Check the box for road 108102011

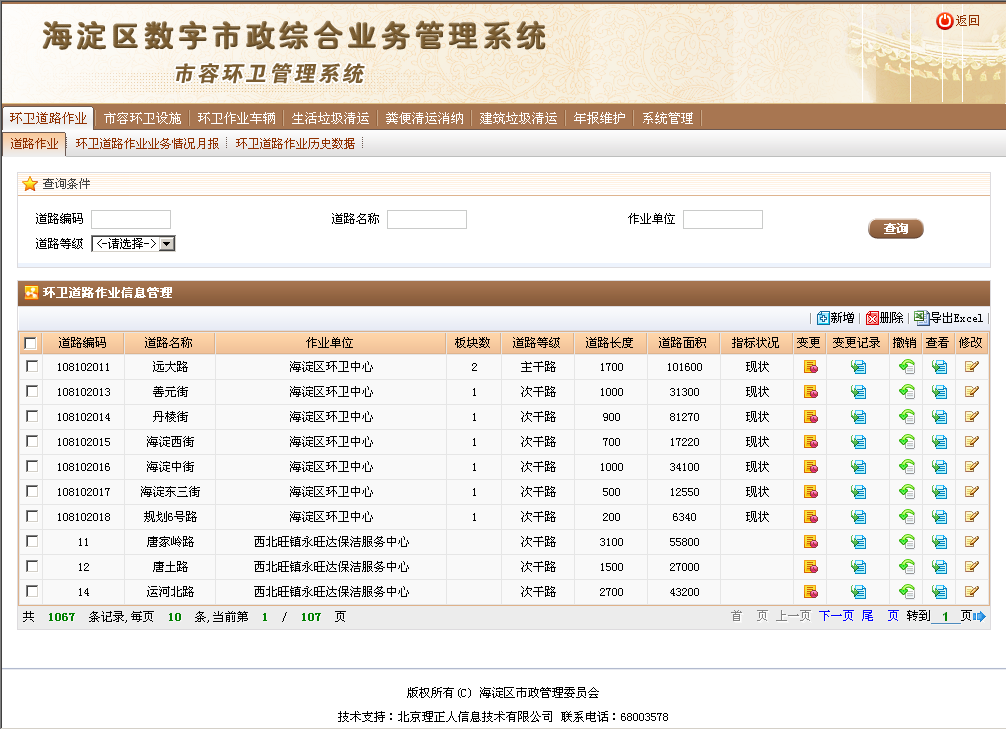pos(31,366)
